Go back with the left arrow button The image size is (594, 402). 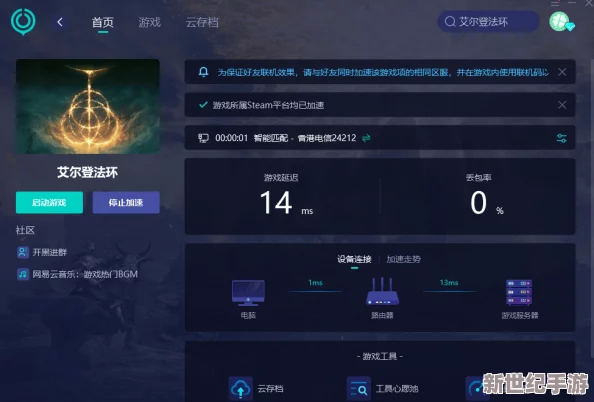pos(60,22)
